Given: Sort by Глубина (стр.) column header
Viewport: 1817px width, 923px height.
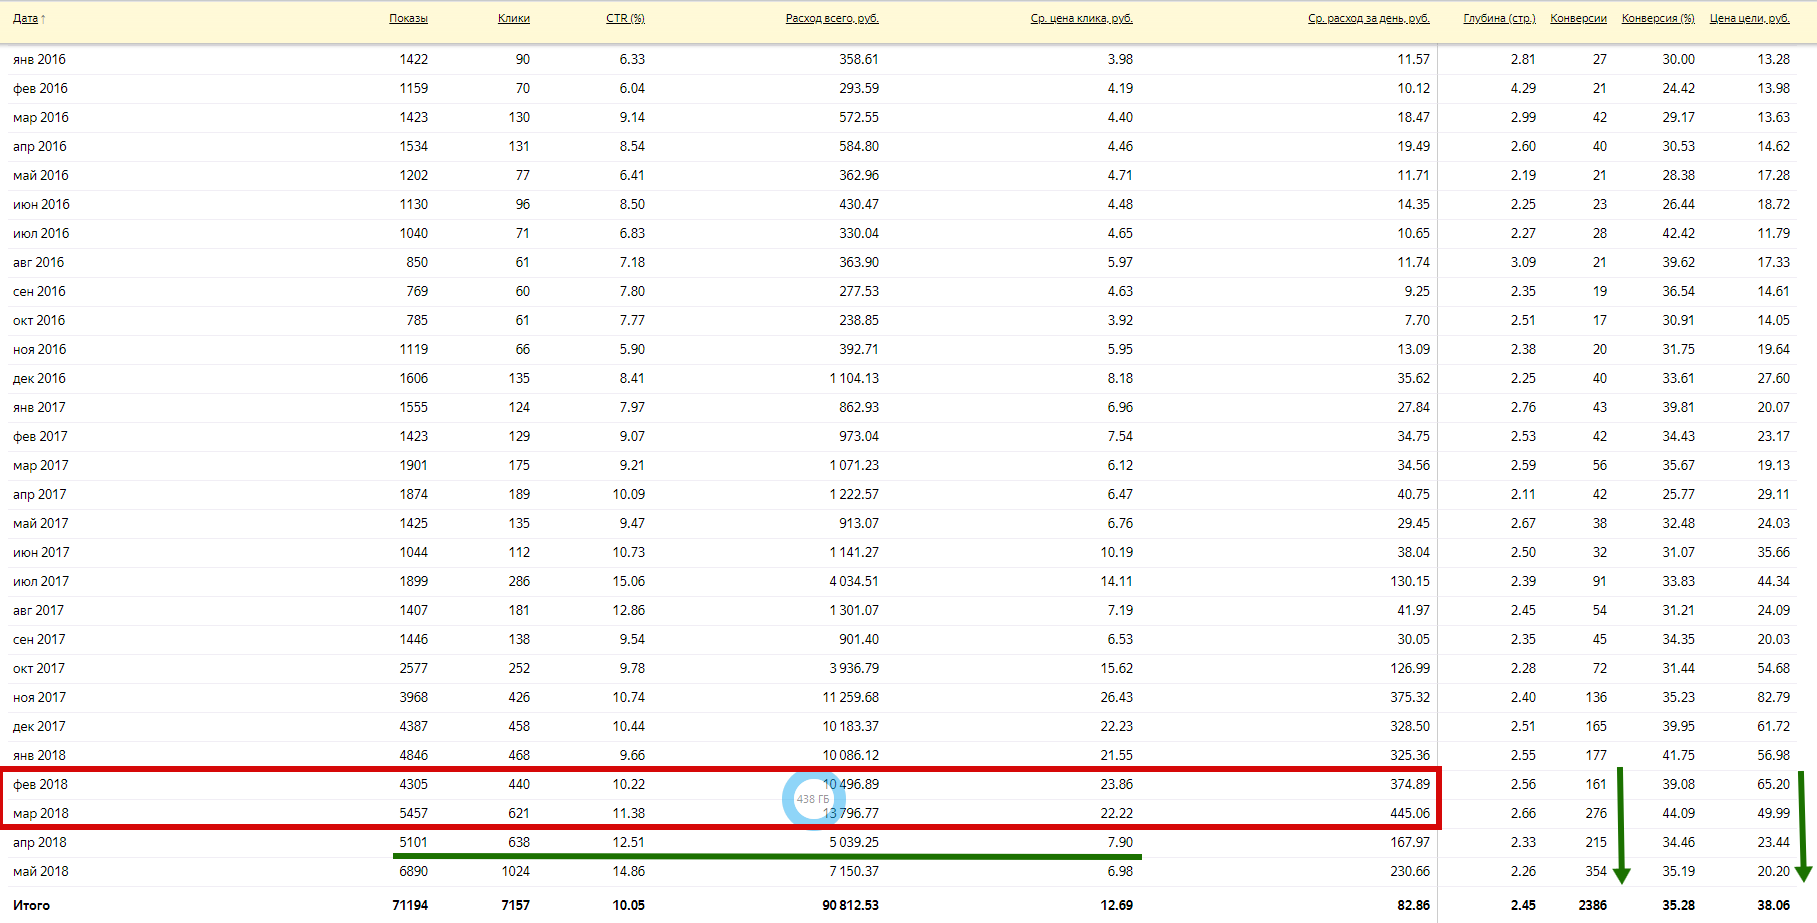Looking at the screenshot, I should (1499, 18).
